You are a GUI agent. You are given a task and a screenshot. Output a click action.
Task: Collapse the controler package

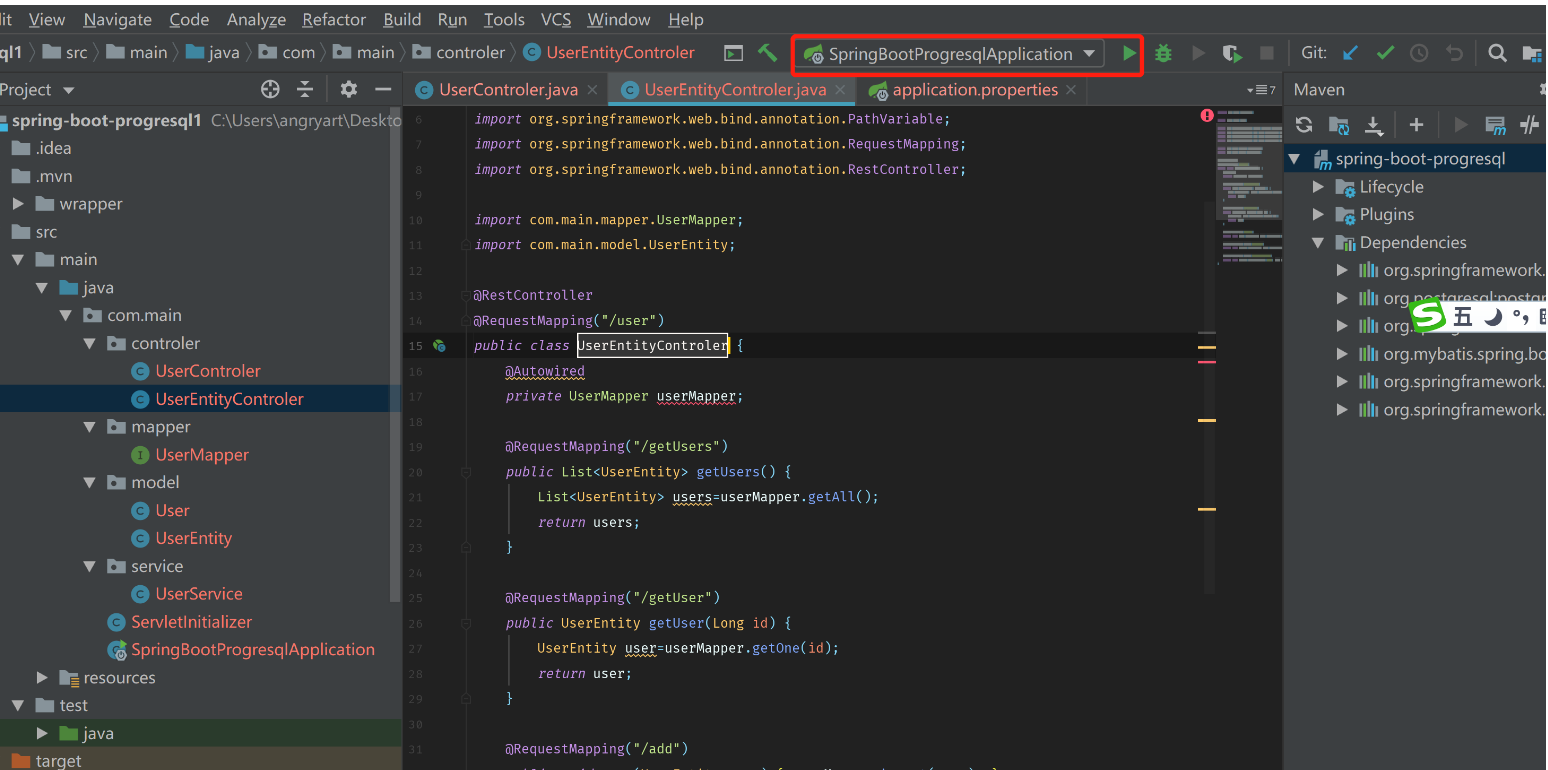pos(90,343)
